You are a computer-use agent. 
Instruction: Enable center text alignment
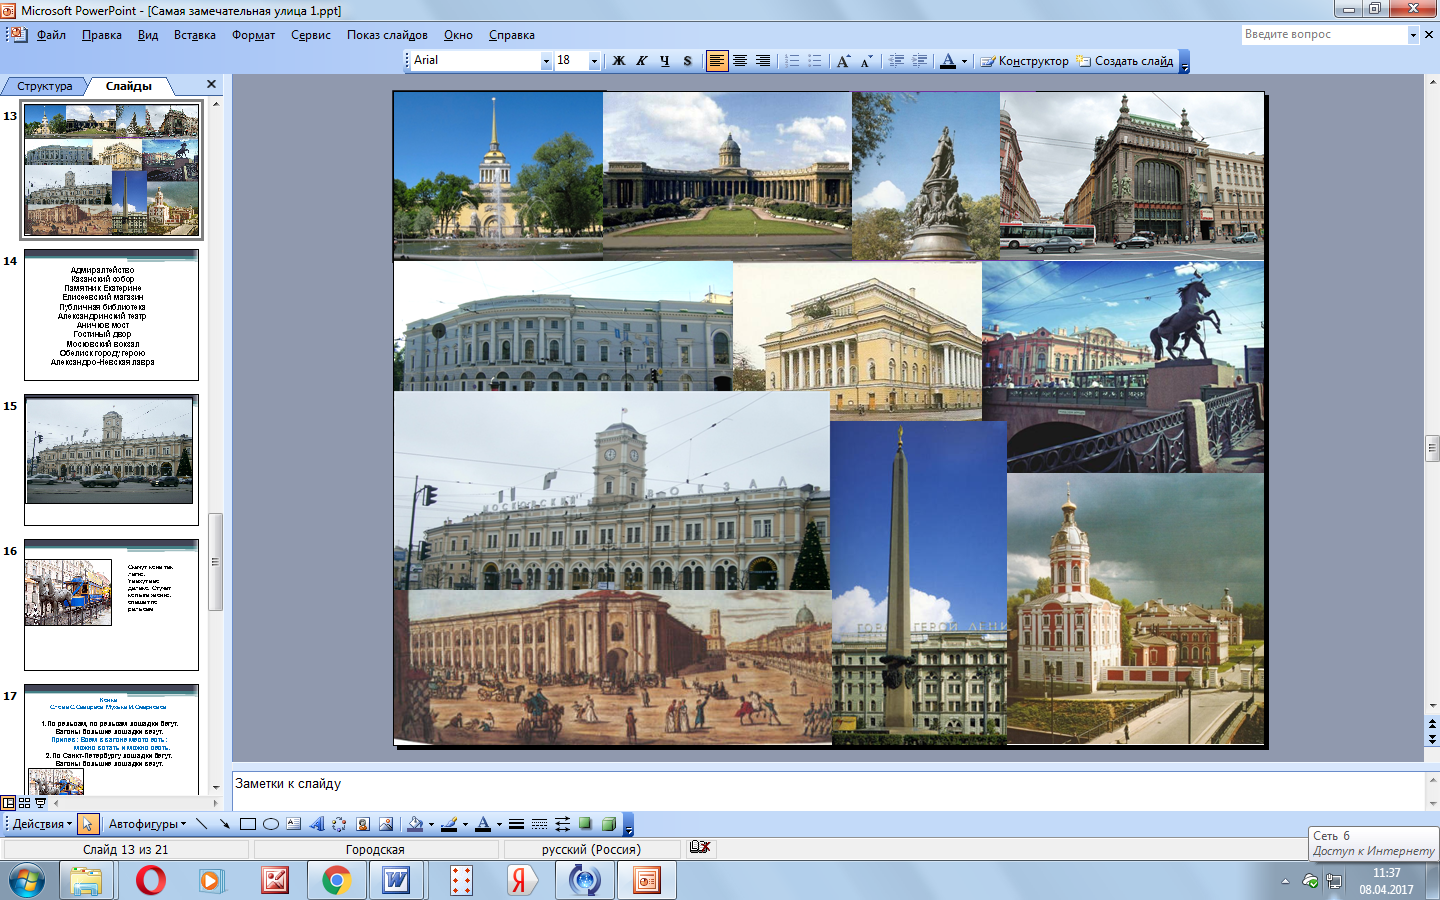point(740,61)
